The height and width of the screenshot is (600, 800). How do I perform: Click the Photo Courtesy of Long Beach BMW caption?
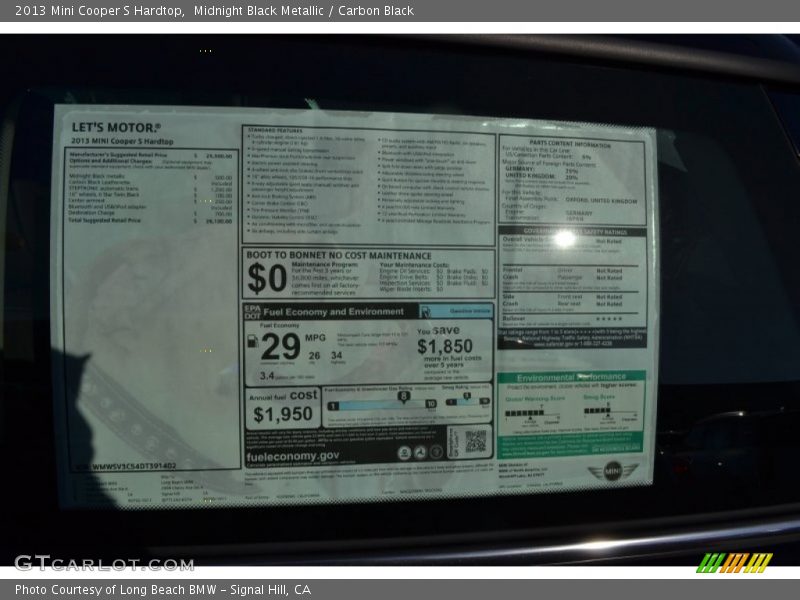point(163,590)
